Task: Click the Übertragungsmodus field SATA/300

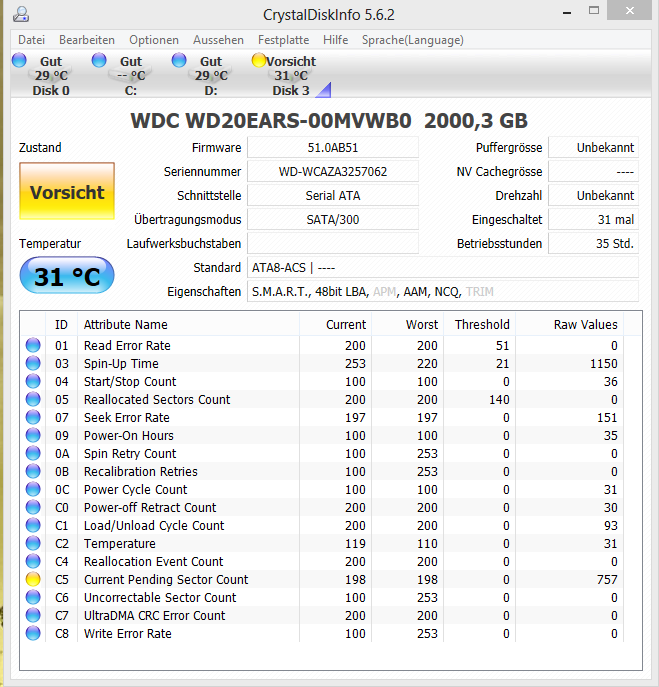Action: point(333,220)
